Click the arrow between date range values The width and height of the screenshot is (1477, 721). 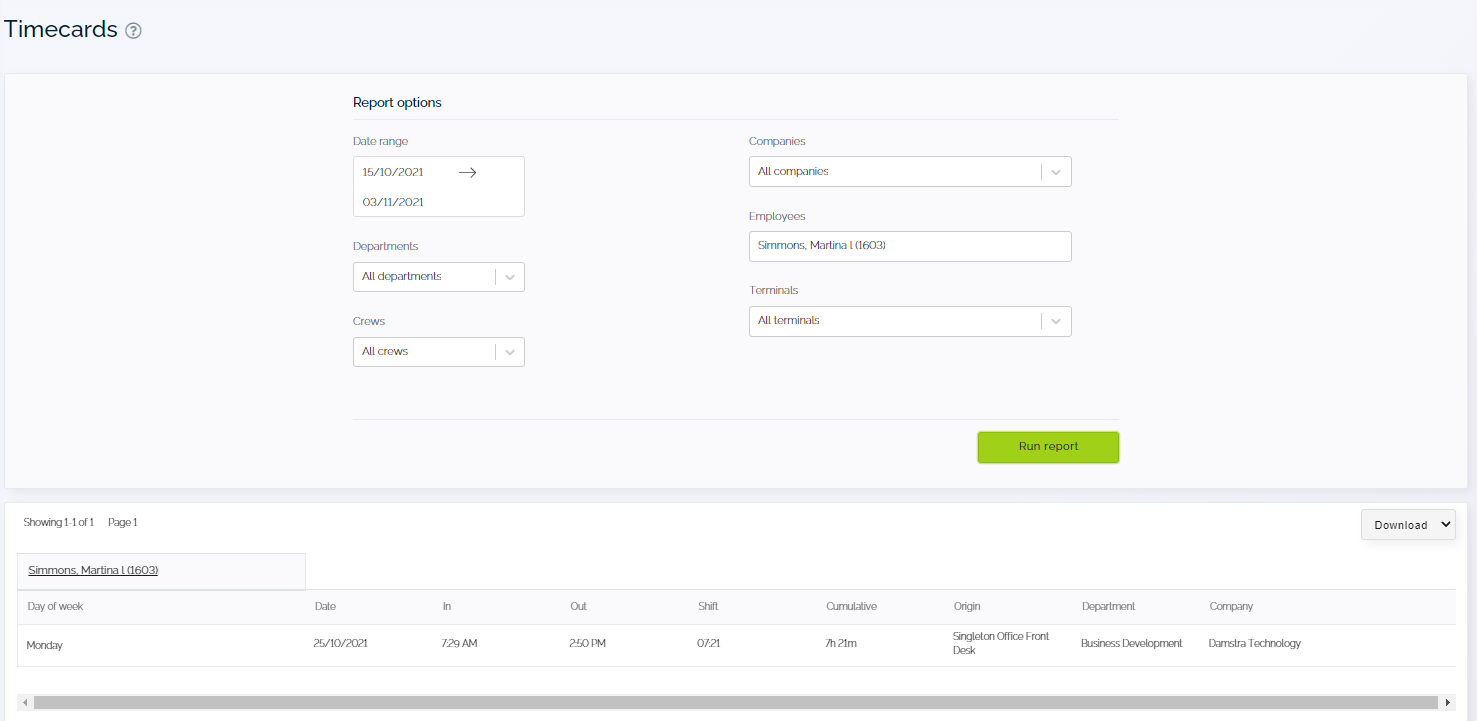click(x=467, y=172)
